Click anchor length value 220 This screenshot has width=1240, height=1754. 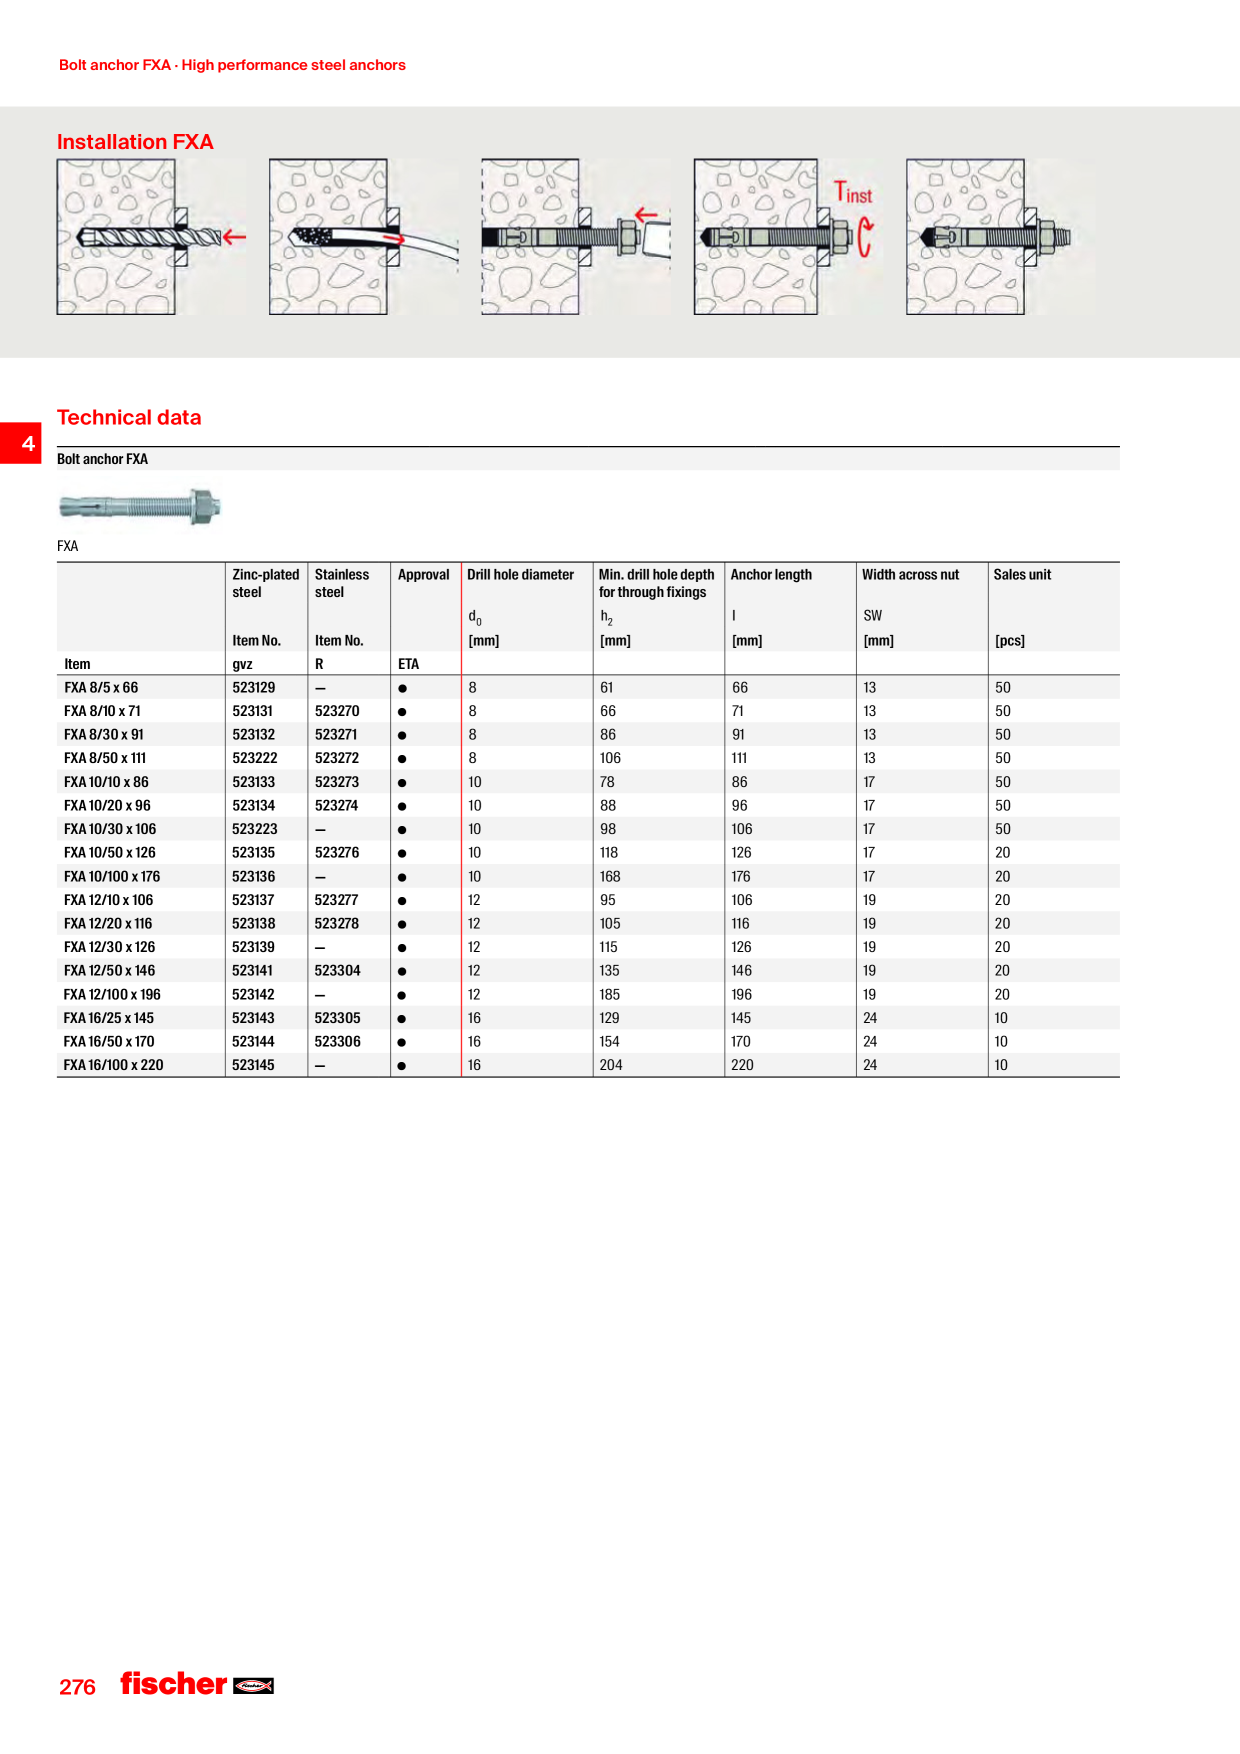tap(743, 1065)
